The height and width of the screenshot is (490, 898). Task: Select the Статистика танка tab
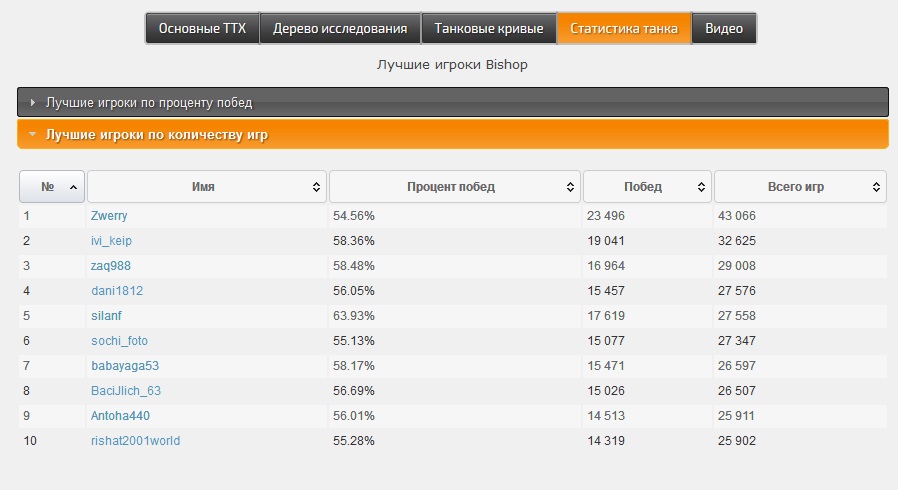click(624, 28)
